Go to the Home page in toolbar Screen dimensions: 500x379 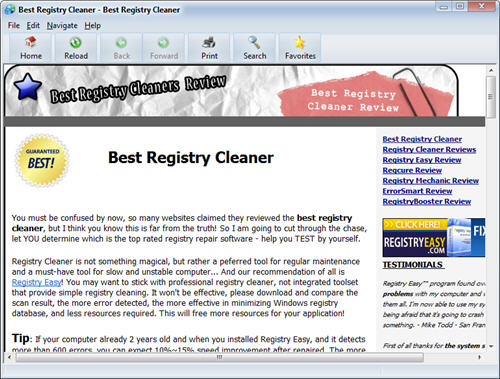coord(31,48)
